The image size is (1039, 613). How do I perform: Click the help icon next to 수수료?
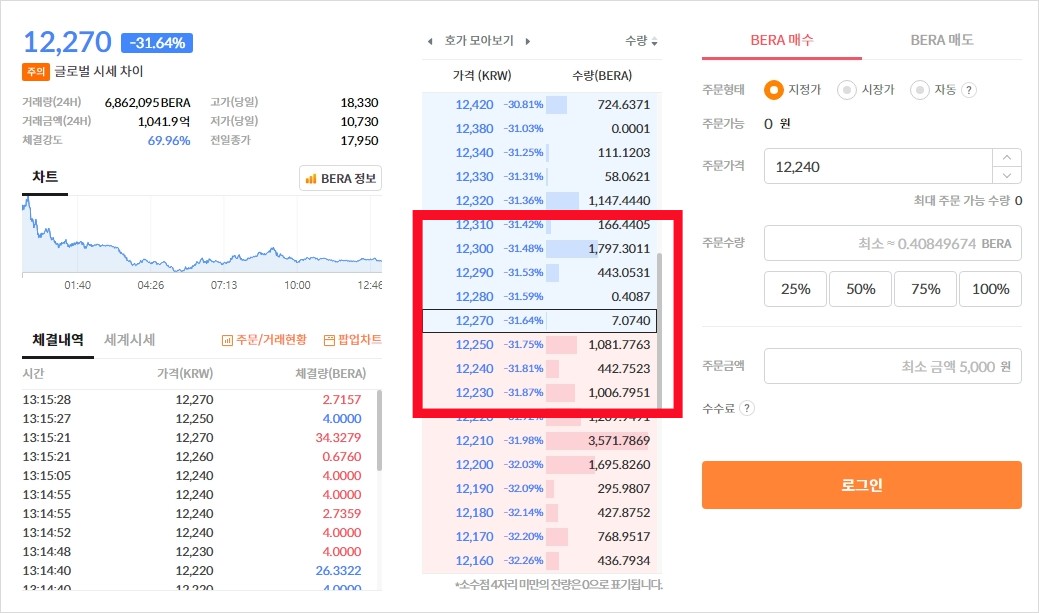pos(746,408)
